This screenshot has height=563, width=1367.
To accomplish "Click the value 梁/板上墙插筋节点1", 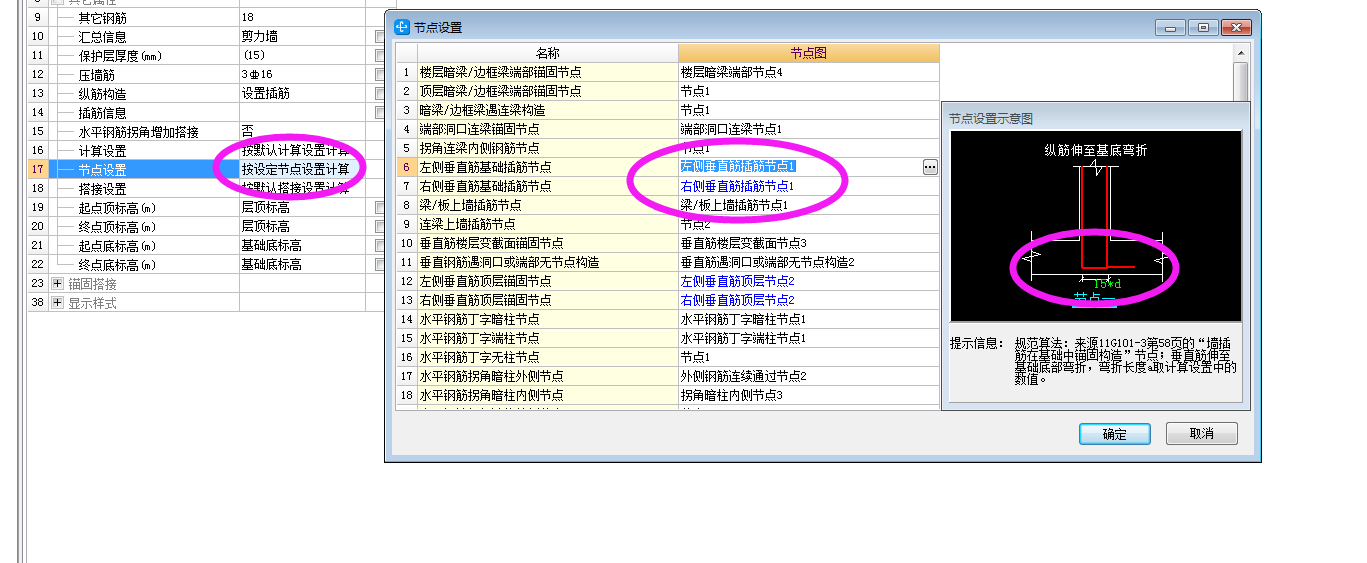I will coord(735,205).
